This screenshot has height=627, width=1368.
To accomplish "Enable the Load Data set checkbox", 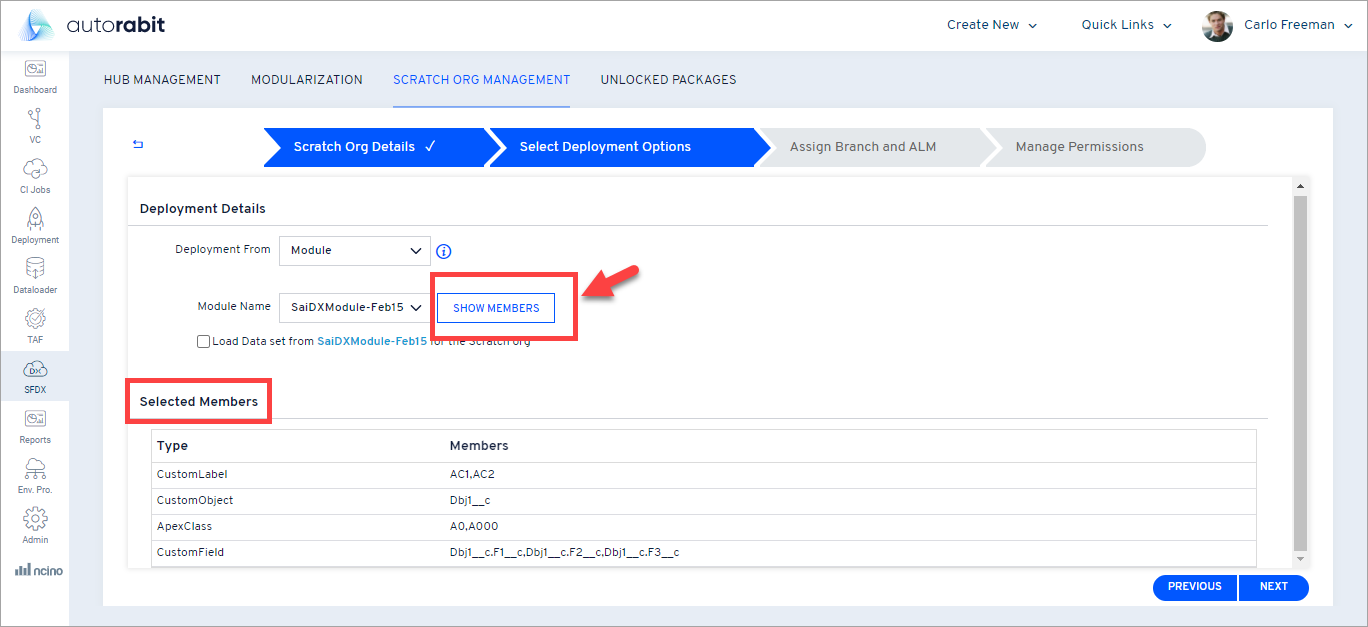I will (204, 342).
